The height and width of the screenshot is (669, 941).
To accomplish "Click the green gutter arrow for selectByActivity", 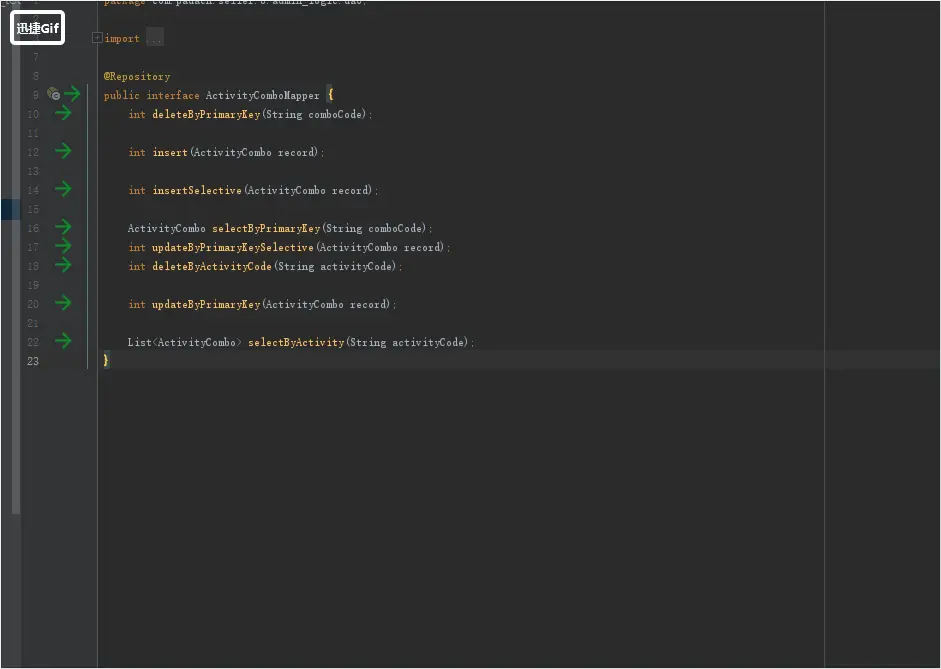I will (x=63, y=341).
